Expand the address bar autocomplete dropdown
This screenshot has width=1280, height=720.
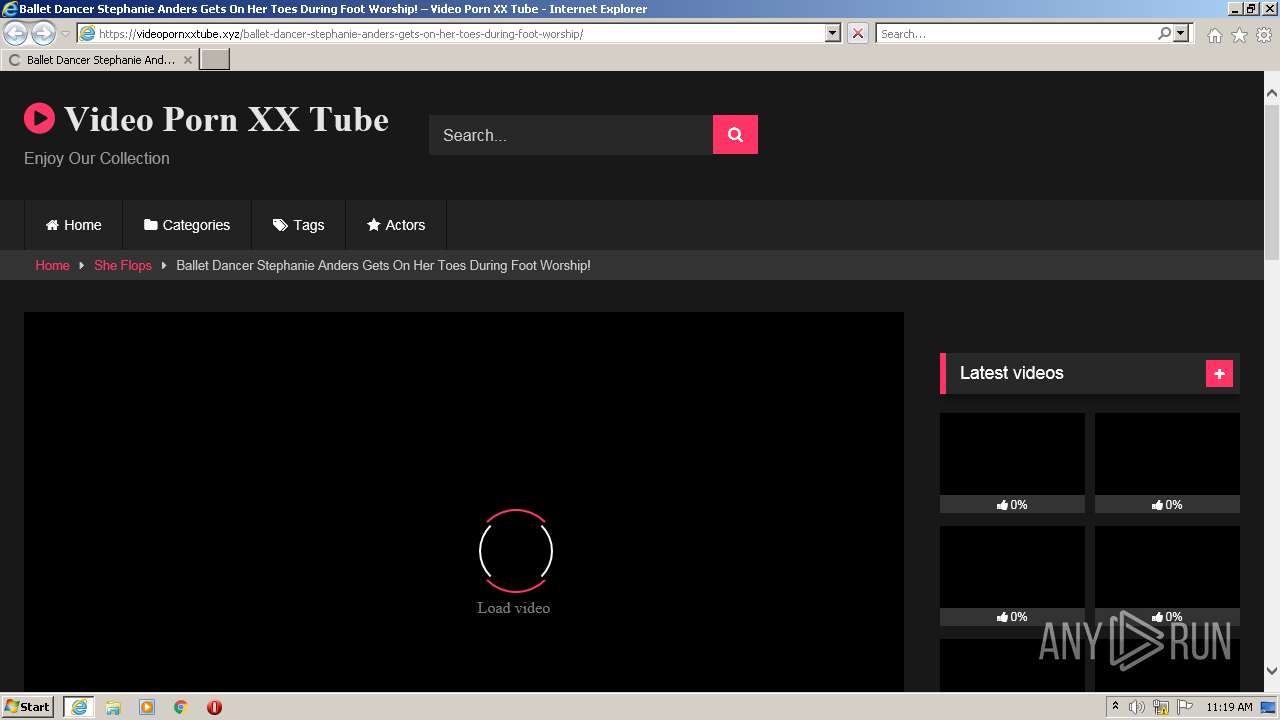(x=833, y=33)
